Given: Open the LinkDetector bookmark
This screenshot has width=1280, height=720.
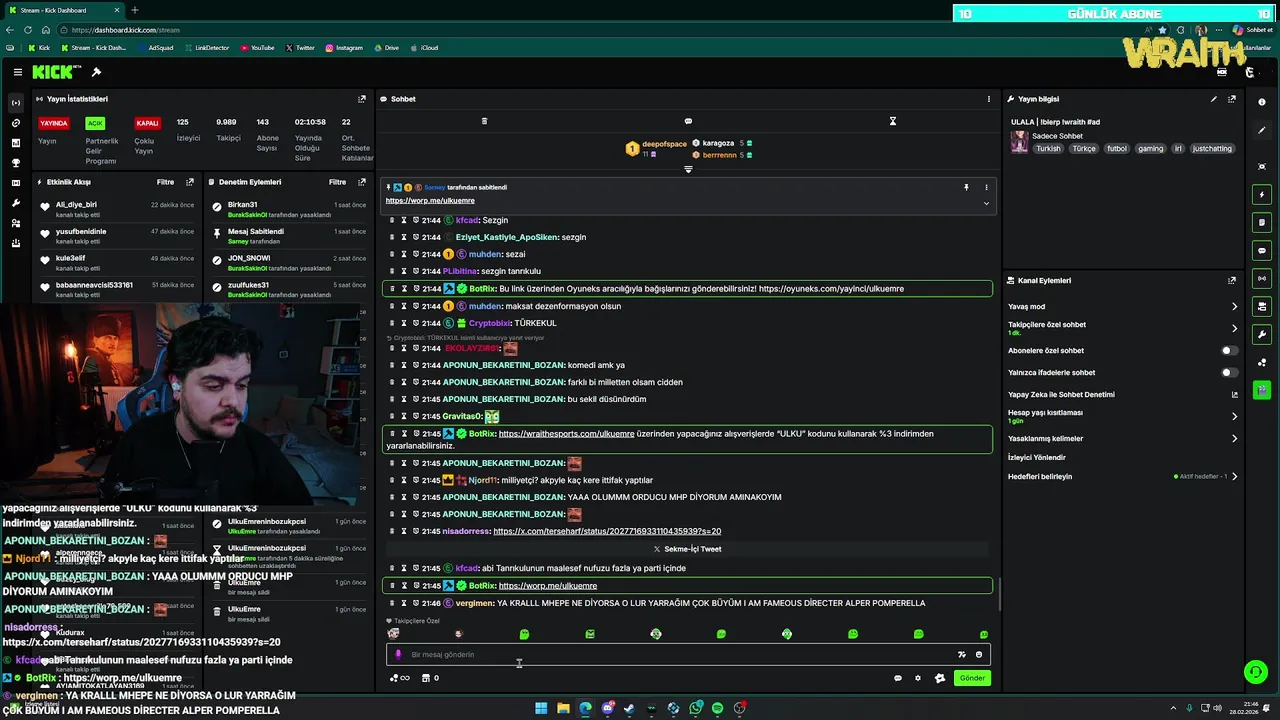Looking at the screenshot, I should (206, 48).
